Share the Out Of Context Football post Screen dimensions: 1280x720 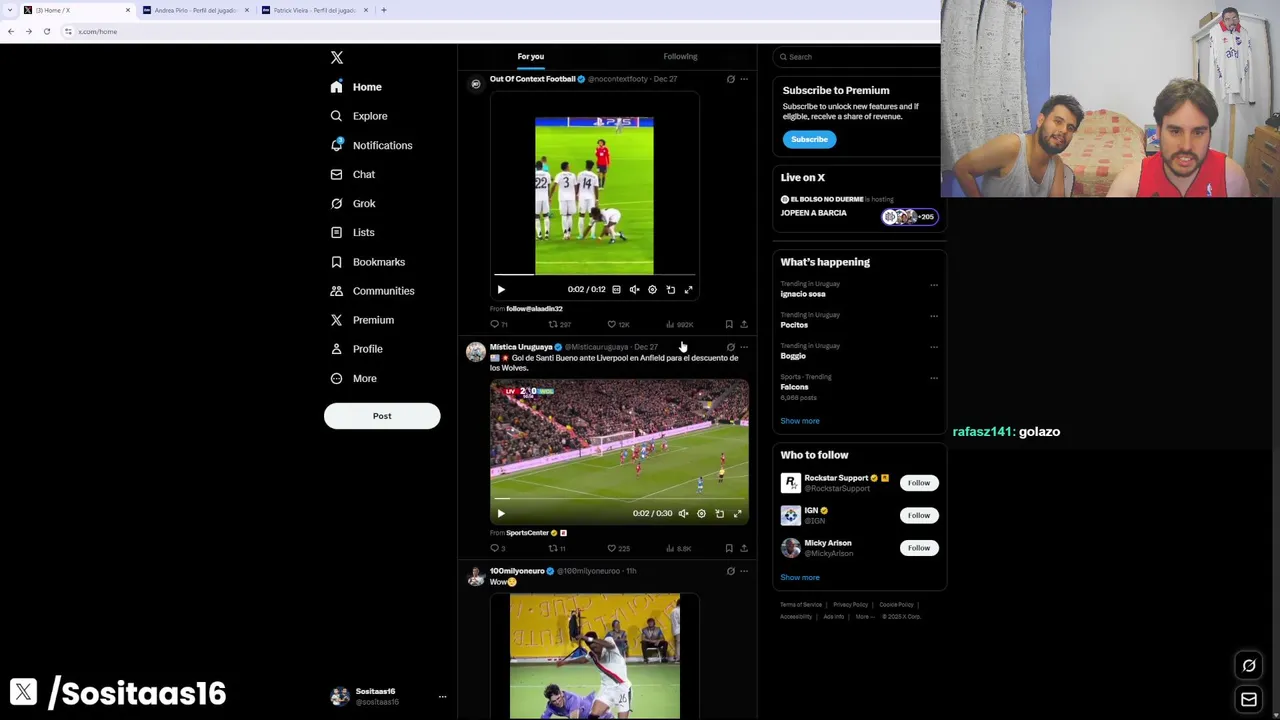click(743, 324)
